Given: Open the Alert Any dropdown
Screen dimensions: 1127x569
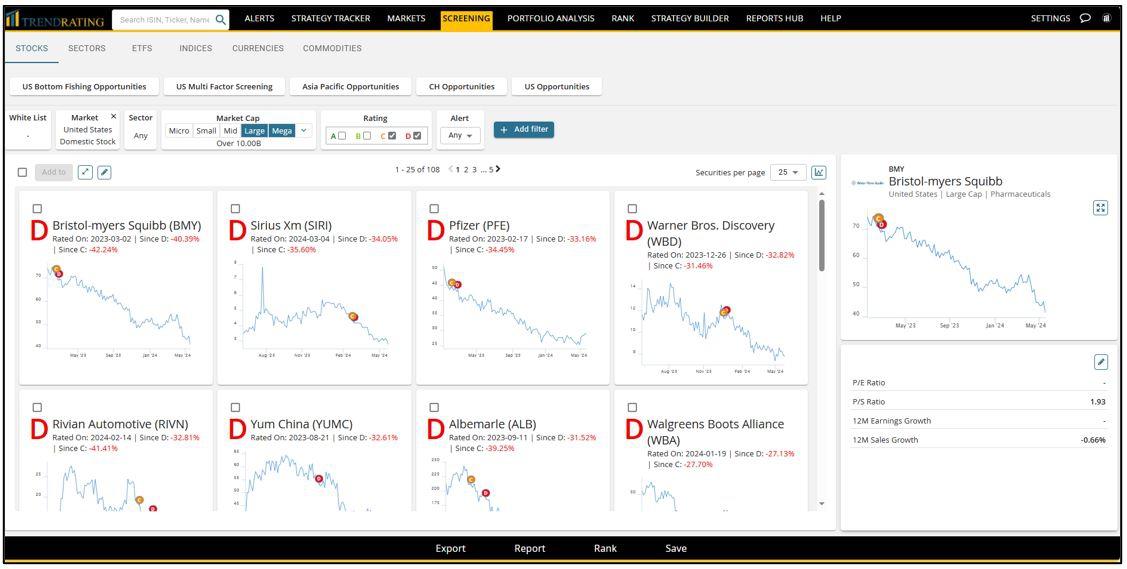Looking at the screenshot, I should tap(459, 135).
